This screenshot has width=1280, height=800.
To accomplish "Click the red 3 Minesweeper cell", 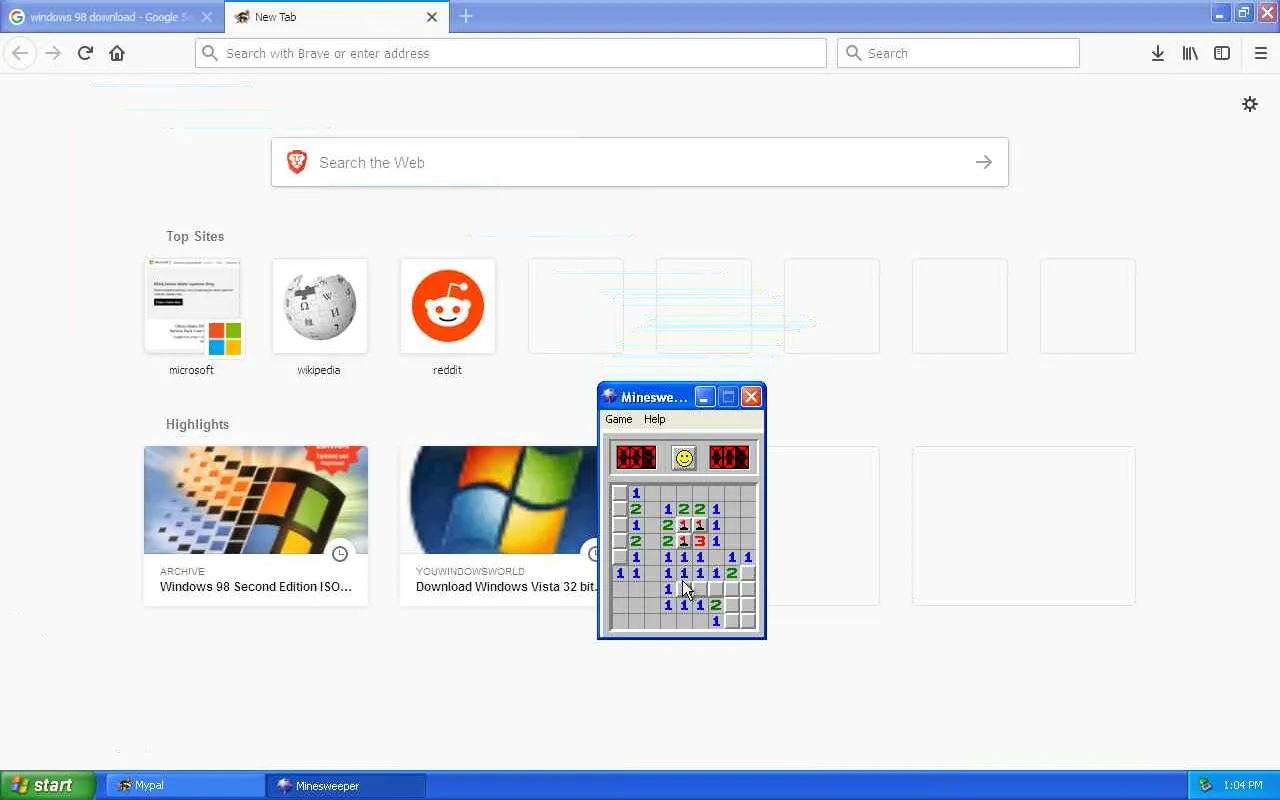I will 700,541.
